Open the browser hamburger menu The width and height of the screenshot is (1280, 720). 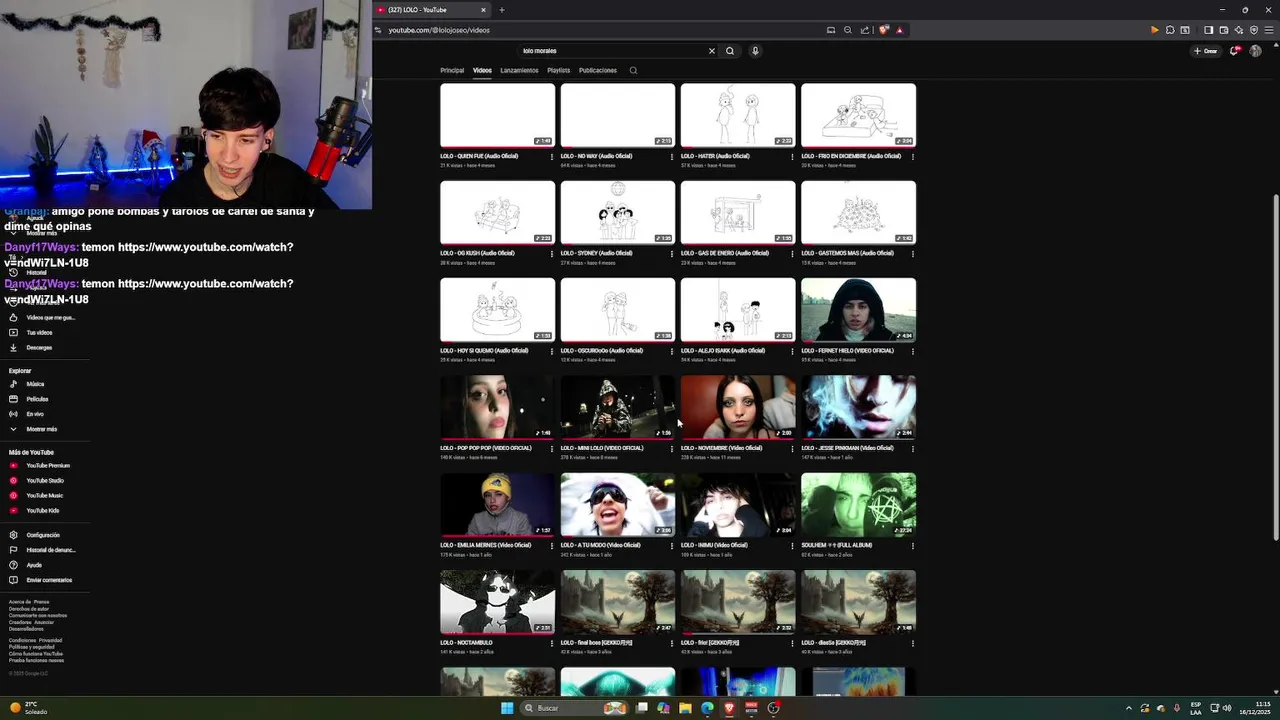pyautogui.click(x=1268, y=30)
